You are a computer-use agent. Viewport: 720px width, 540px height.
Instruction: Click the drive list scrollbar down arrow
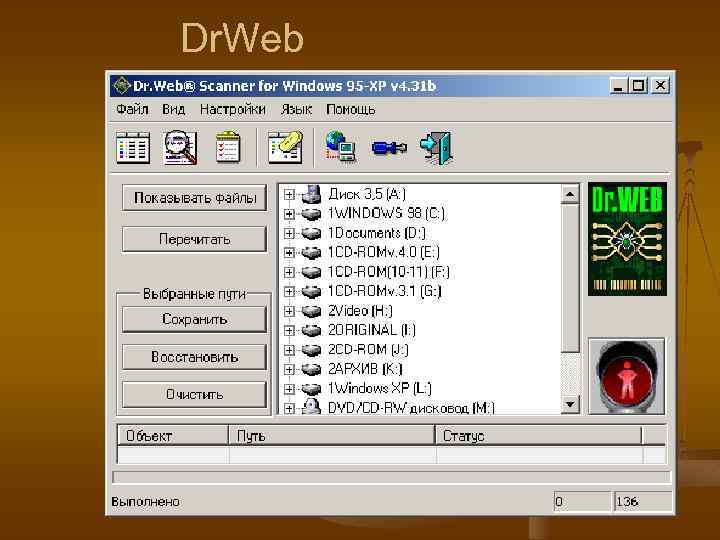click(570, 404)
